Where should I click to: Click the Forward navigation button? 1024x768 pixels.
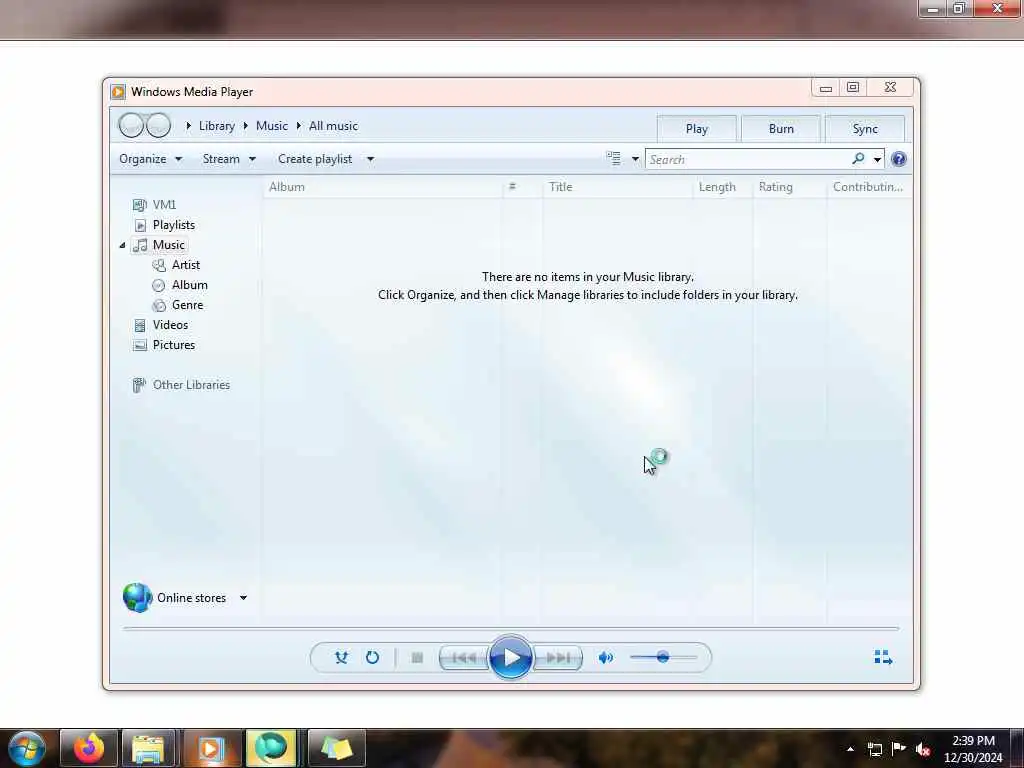(x=158, y=125)
